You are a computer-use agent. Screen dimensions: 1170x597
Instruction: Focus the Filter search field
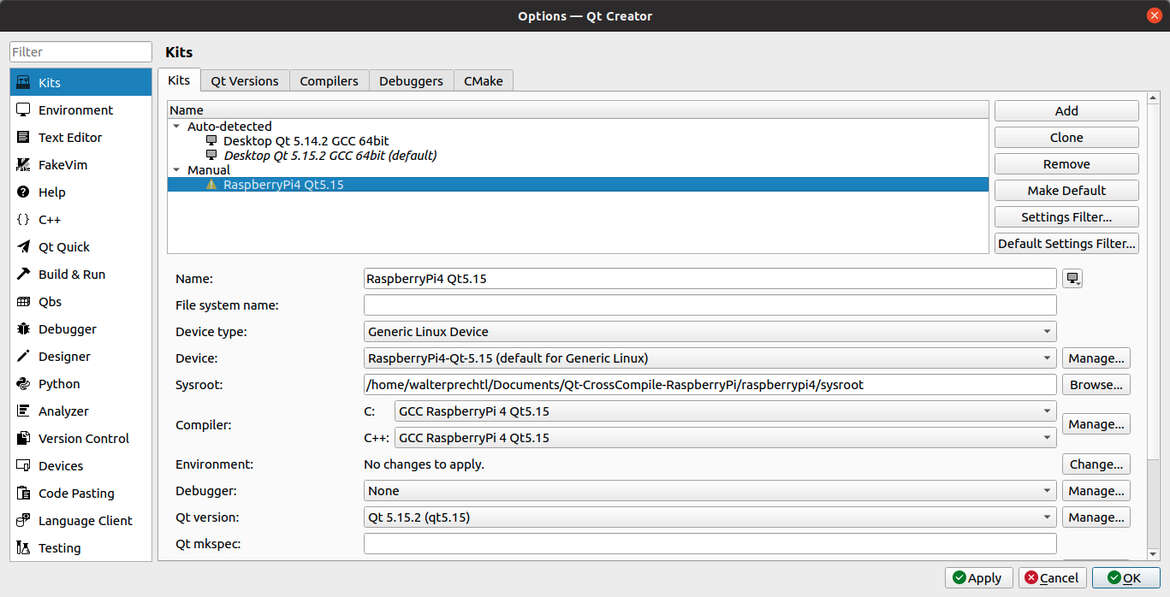click(x=81, y=51)
